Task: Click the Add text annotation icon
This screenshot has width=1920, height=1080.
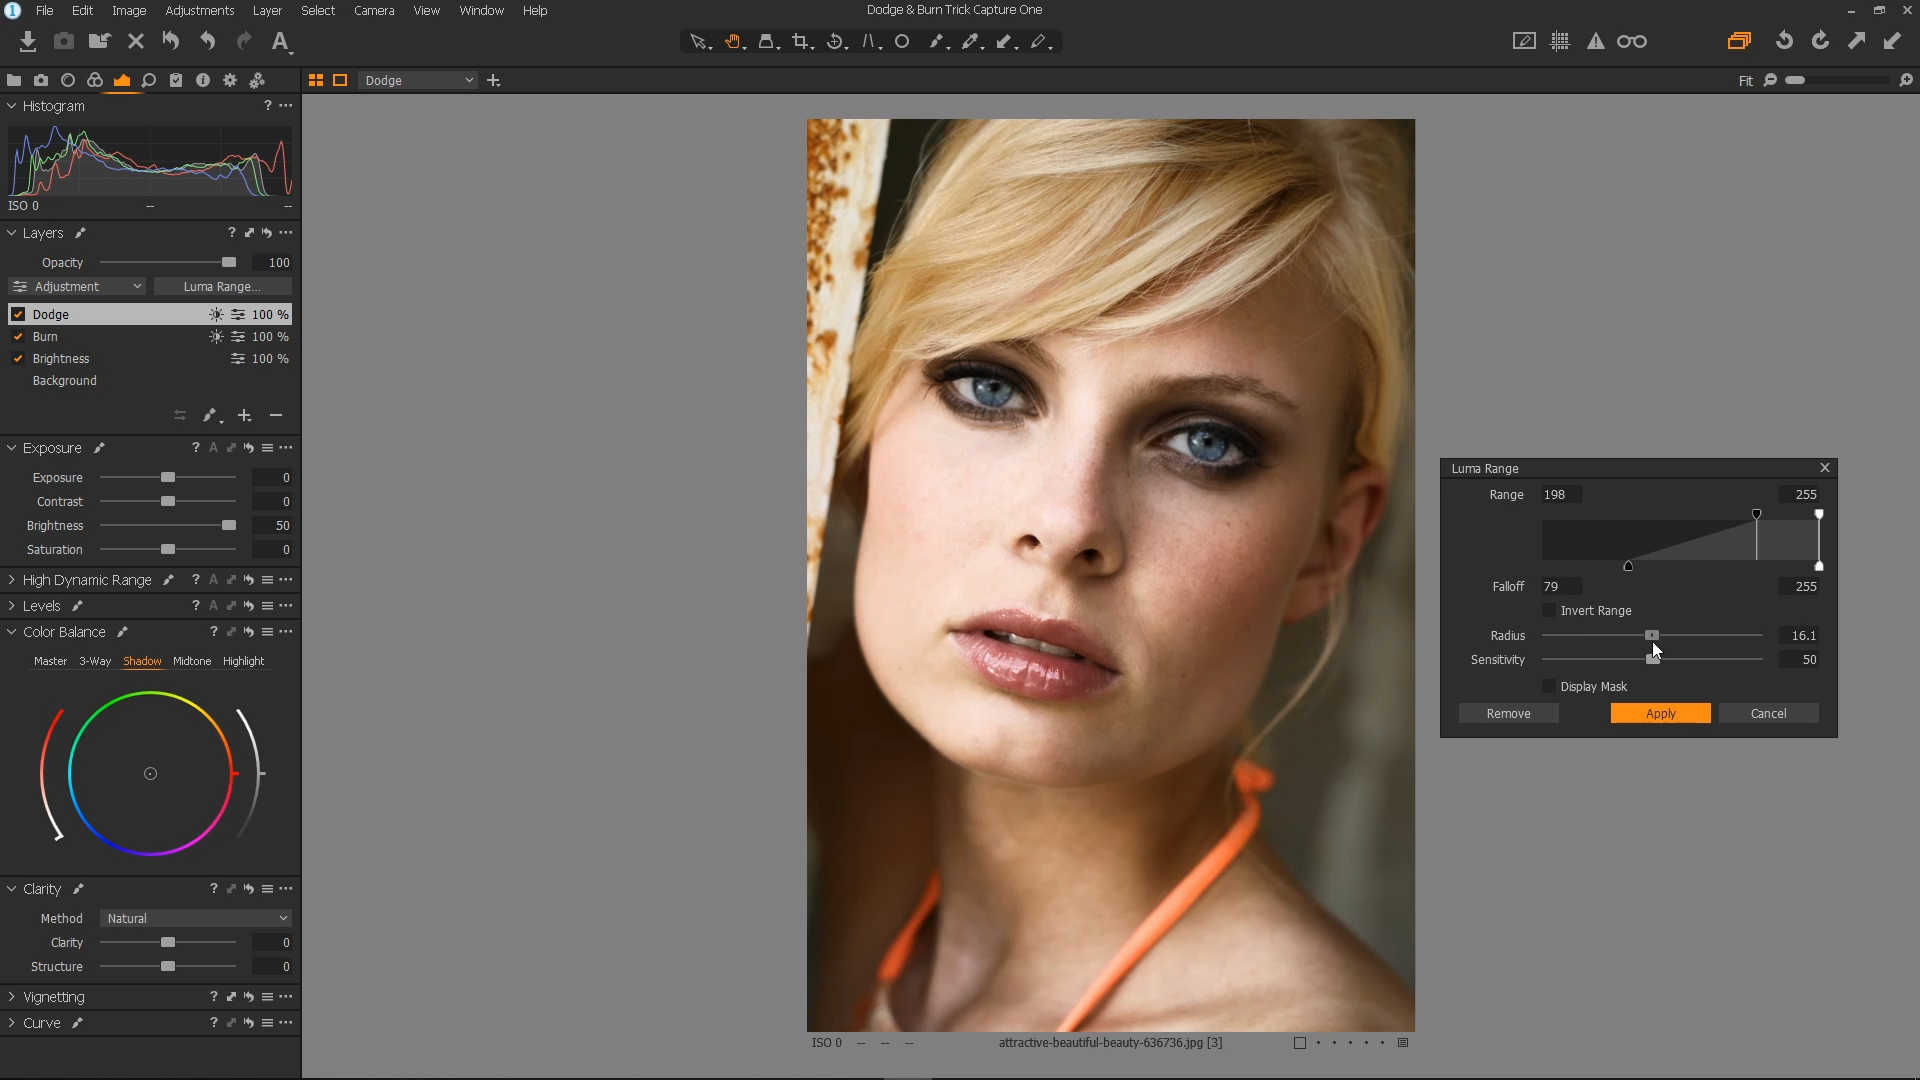Action: pyautogui.click(x=280, y=42)
